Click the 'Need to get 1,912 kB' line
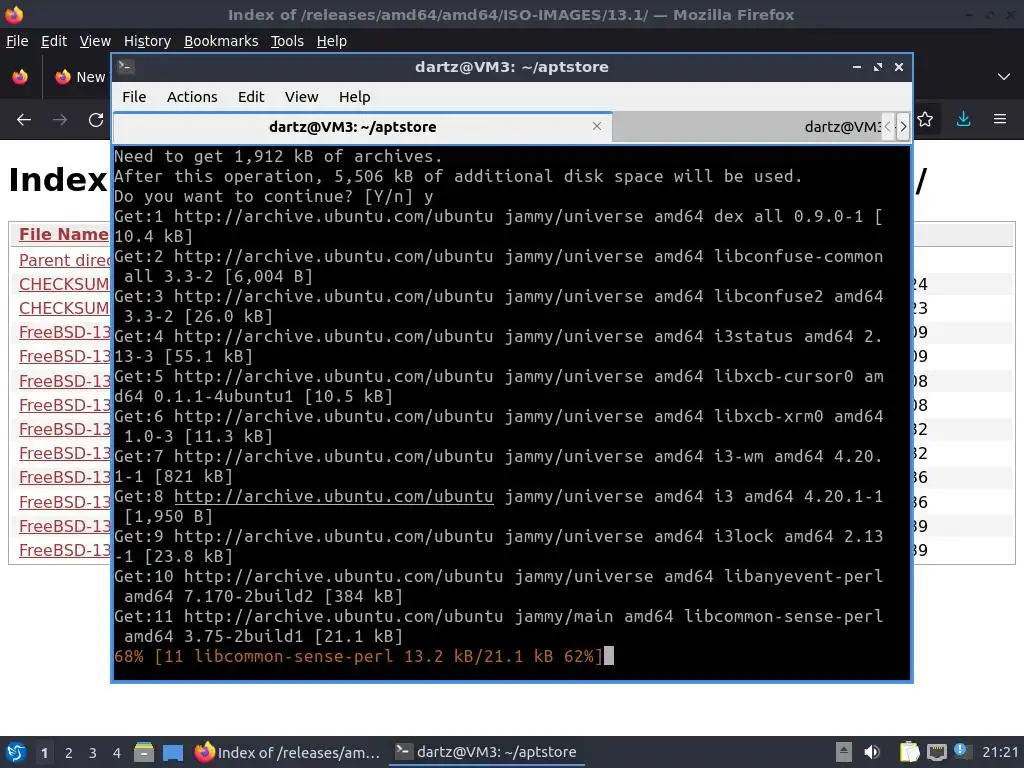Screen dimensions: 1024x768 click(x=278, y=156)
